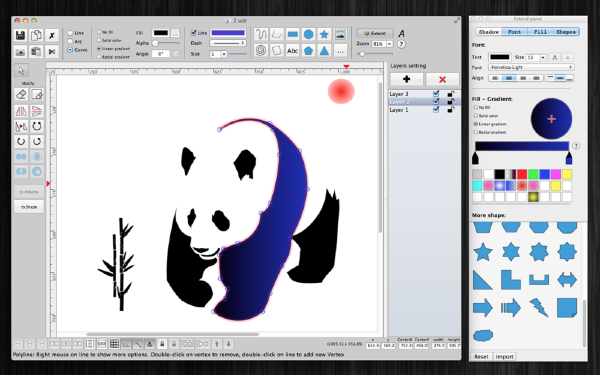Click the Alpha slider handle

click(x=155, y=43)
